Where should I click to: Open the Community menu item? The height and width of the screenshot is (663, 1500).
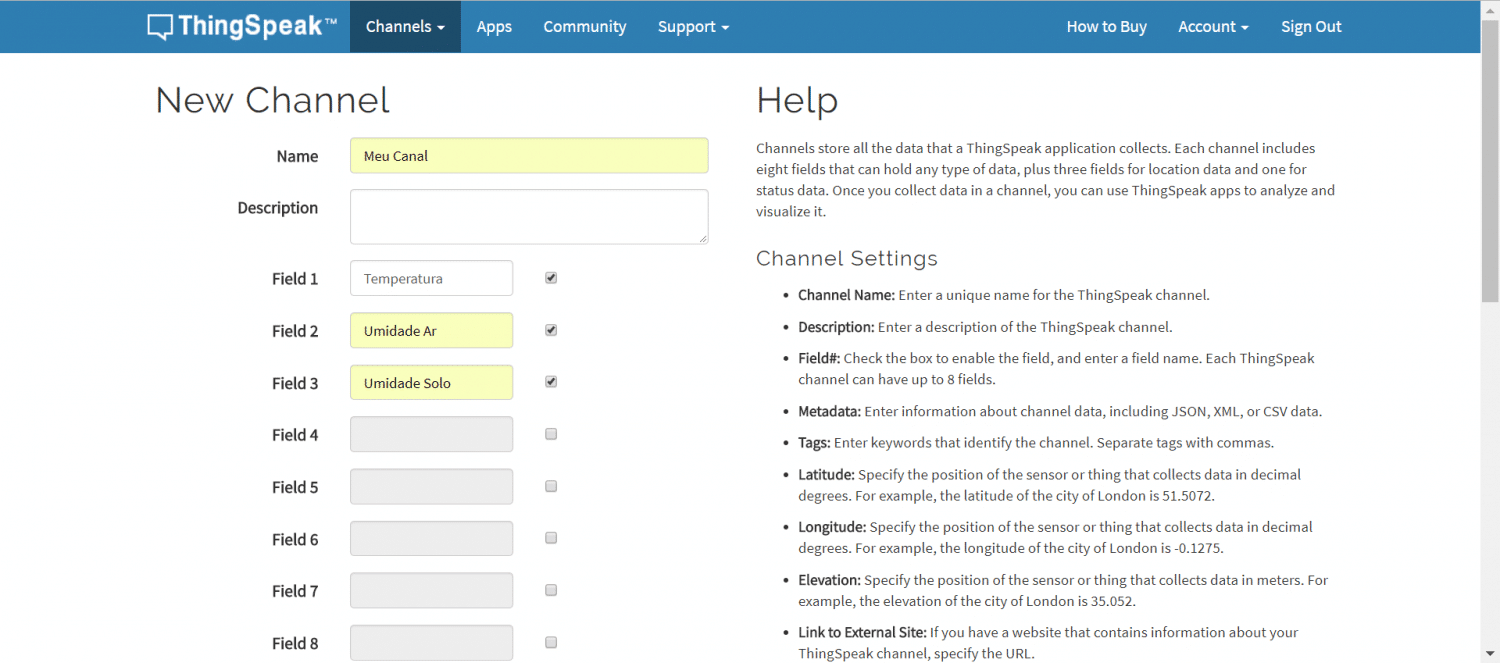click(x=585, y=27)
